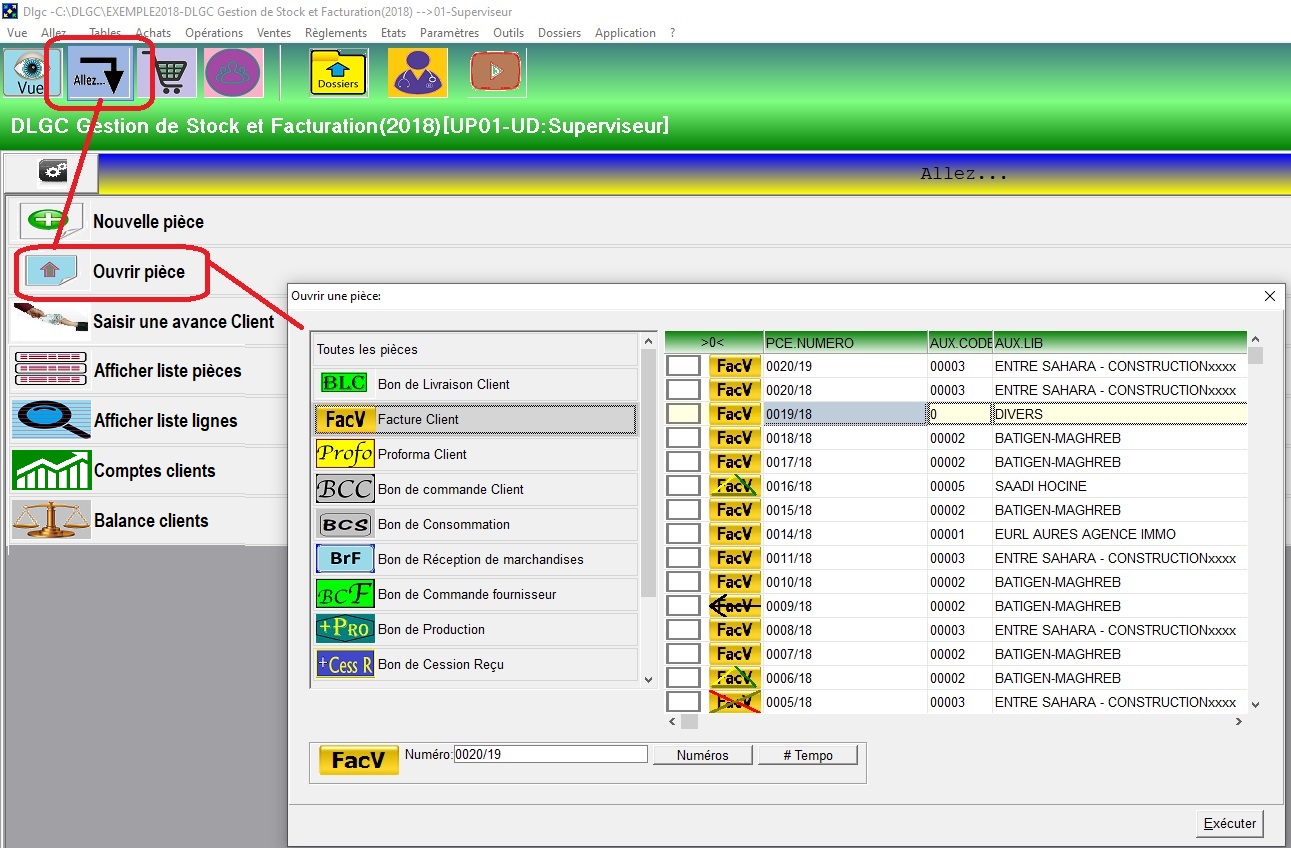
Task: Click the grid scroll-down arrow
Action: 1255,704
